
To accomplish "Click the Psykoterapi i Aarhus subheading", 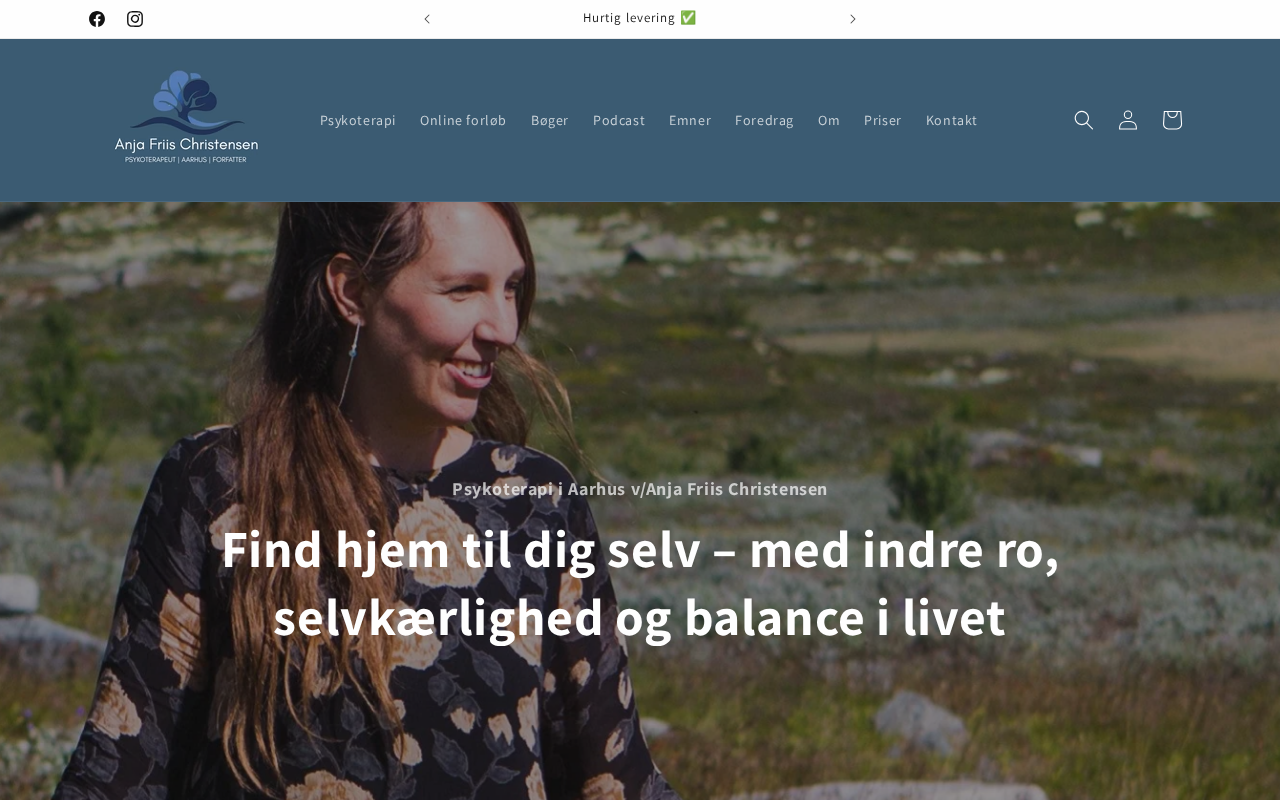I will pyautogui.click(x=640, y=489).
